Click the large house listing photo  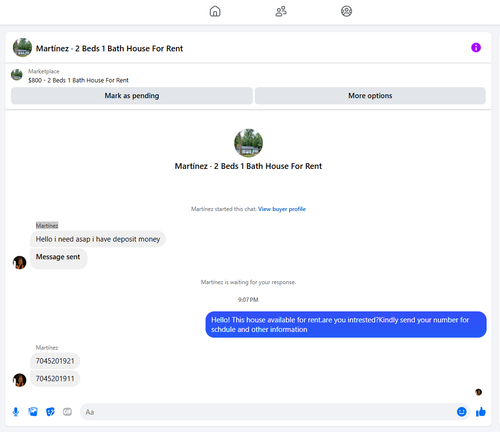click(248, 143)
